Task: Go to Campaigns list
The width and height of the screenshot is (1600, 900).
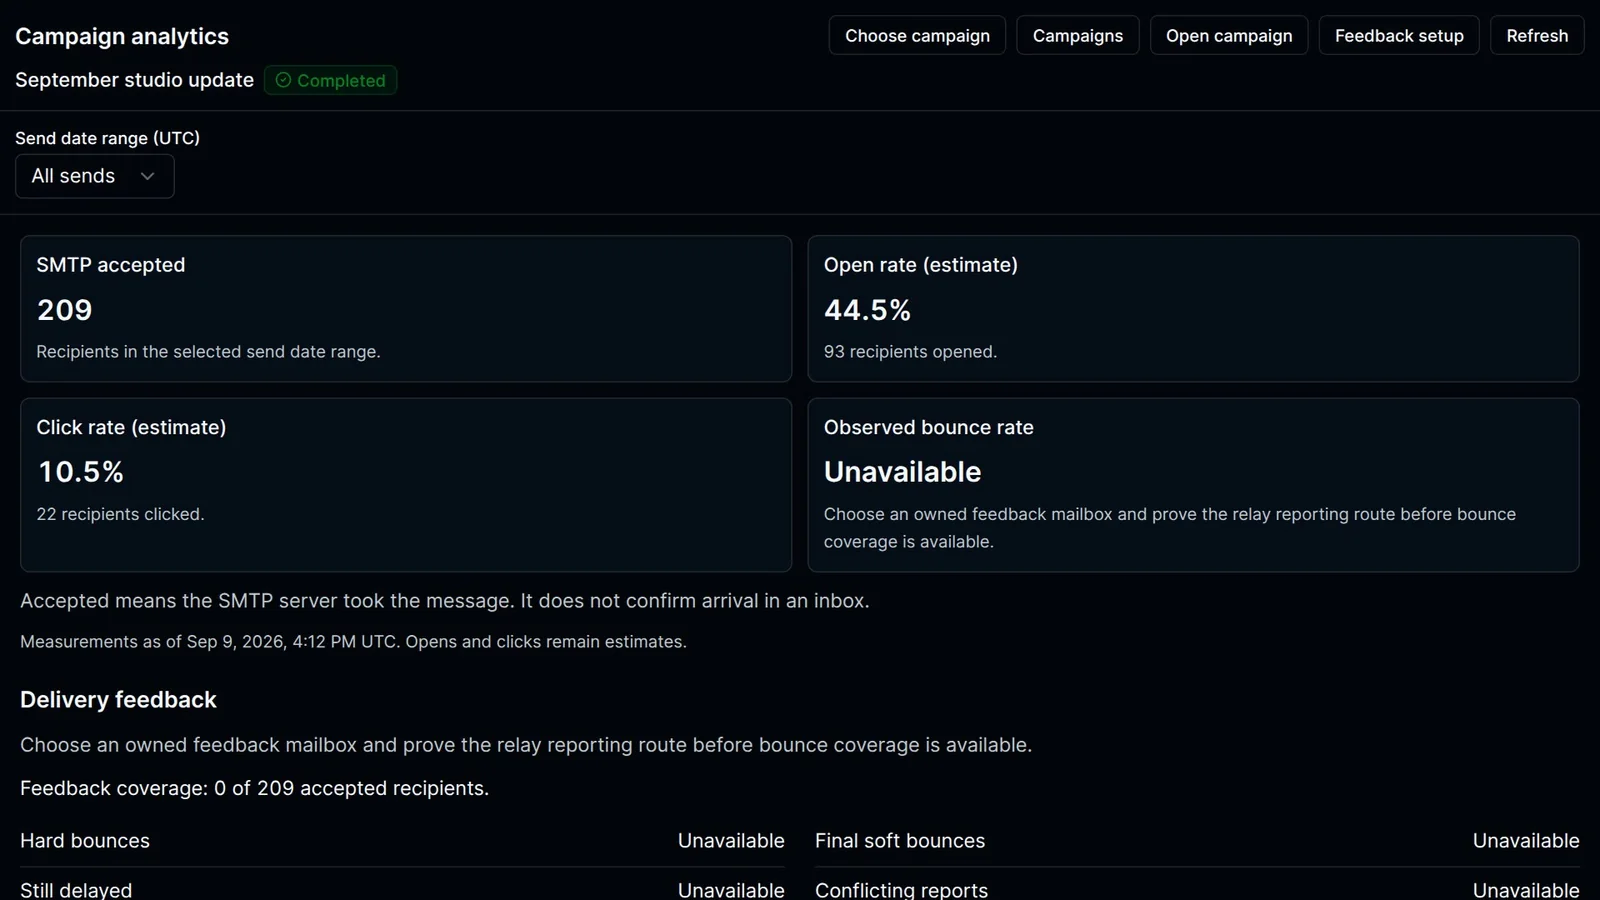Action: coord(1077,36)
